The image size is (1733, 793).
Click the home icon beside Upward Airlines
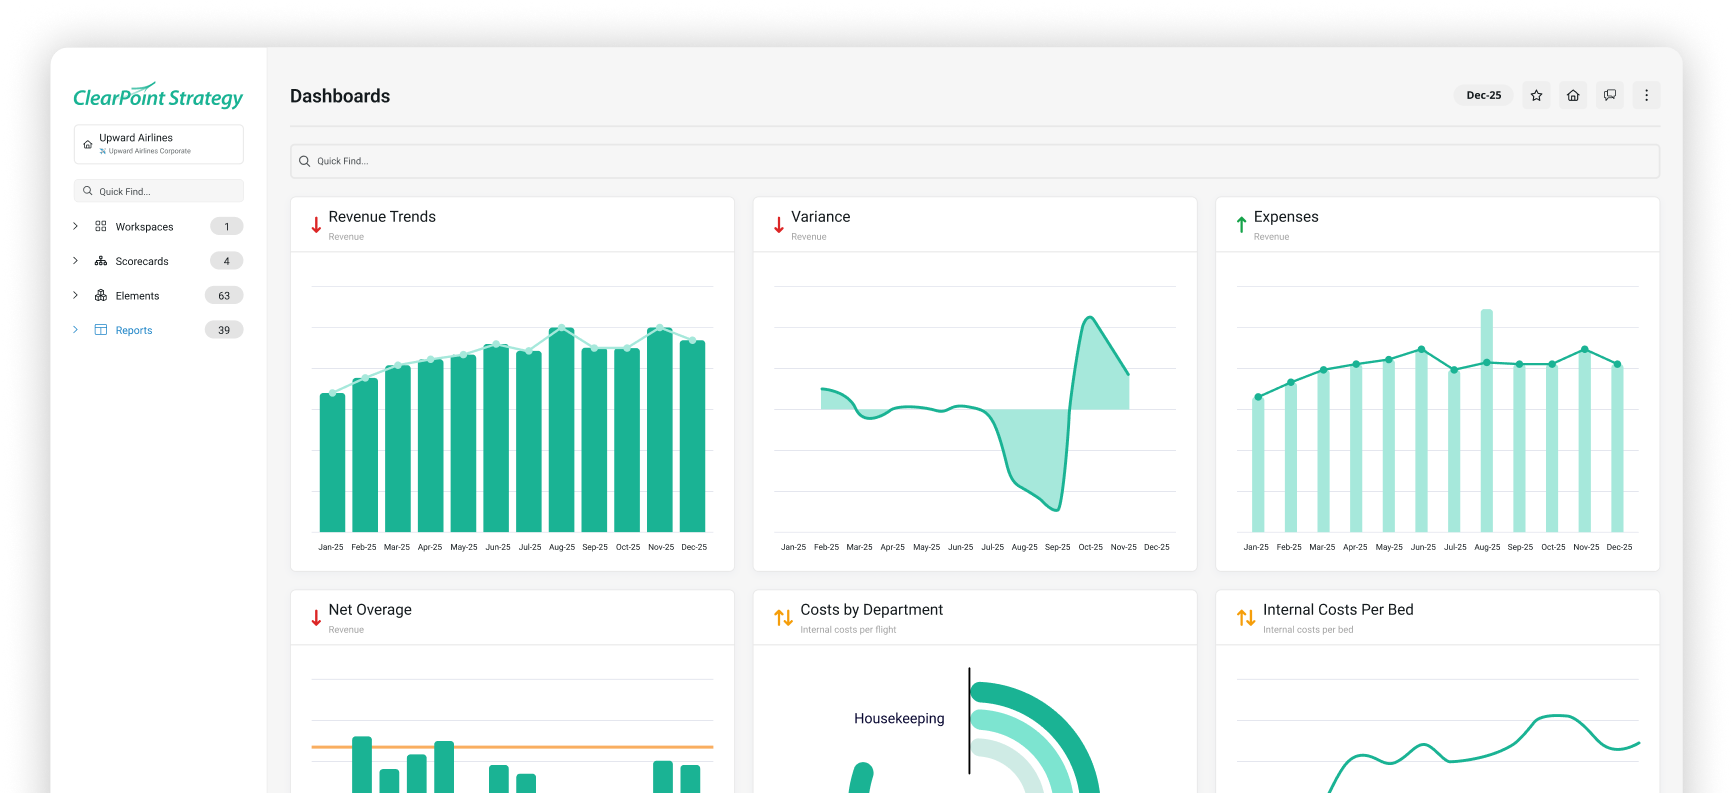click(x=88, y=144)
